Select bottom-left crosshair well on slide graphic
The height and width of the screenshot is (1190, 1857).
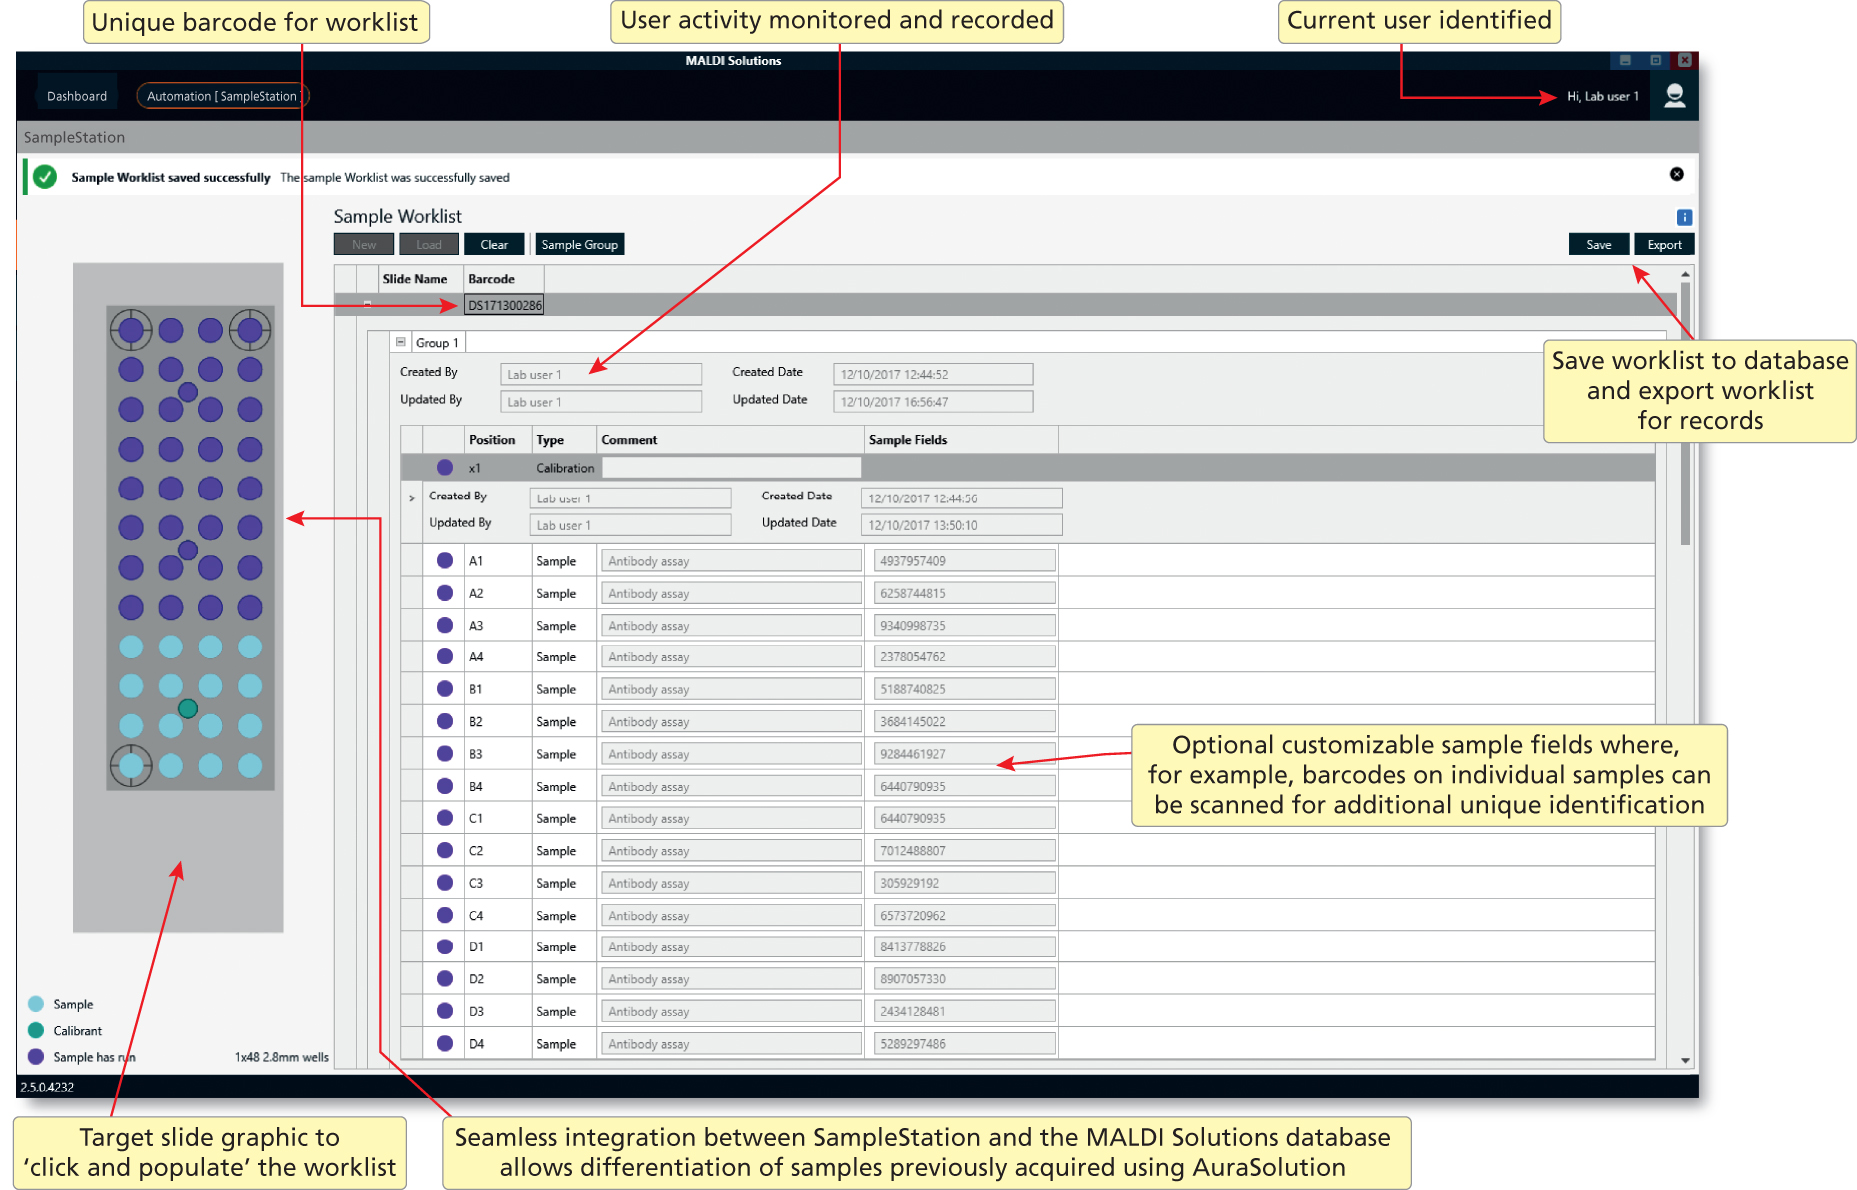(131, 765)
